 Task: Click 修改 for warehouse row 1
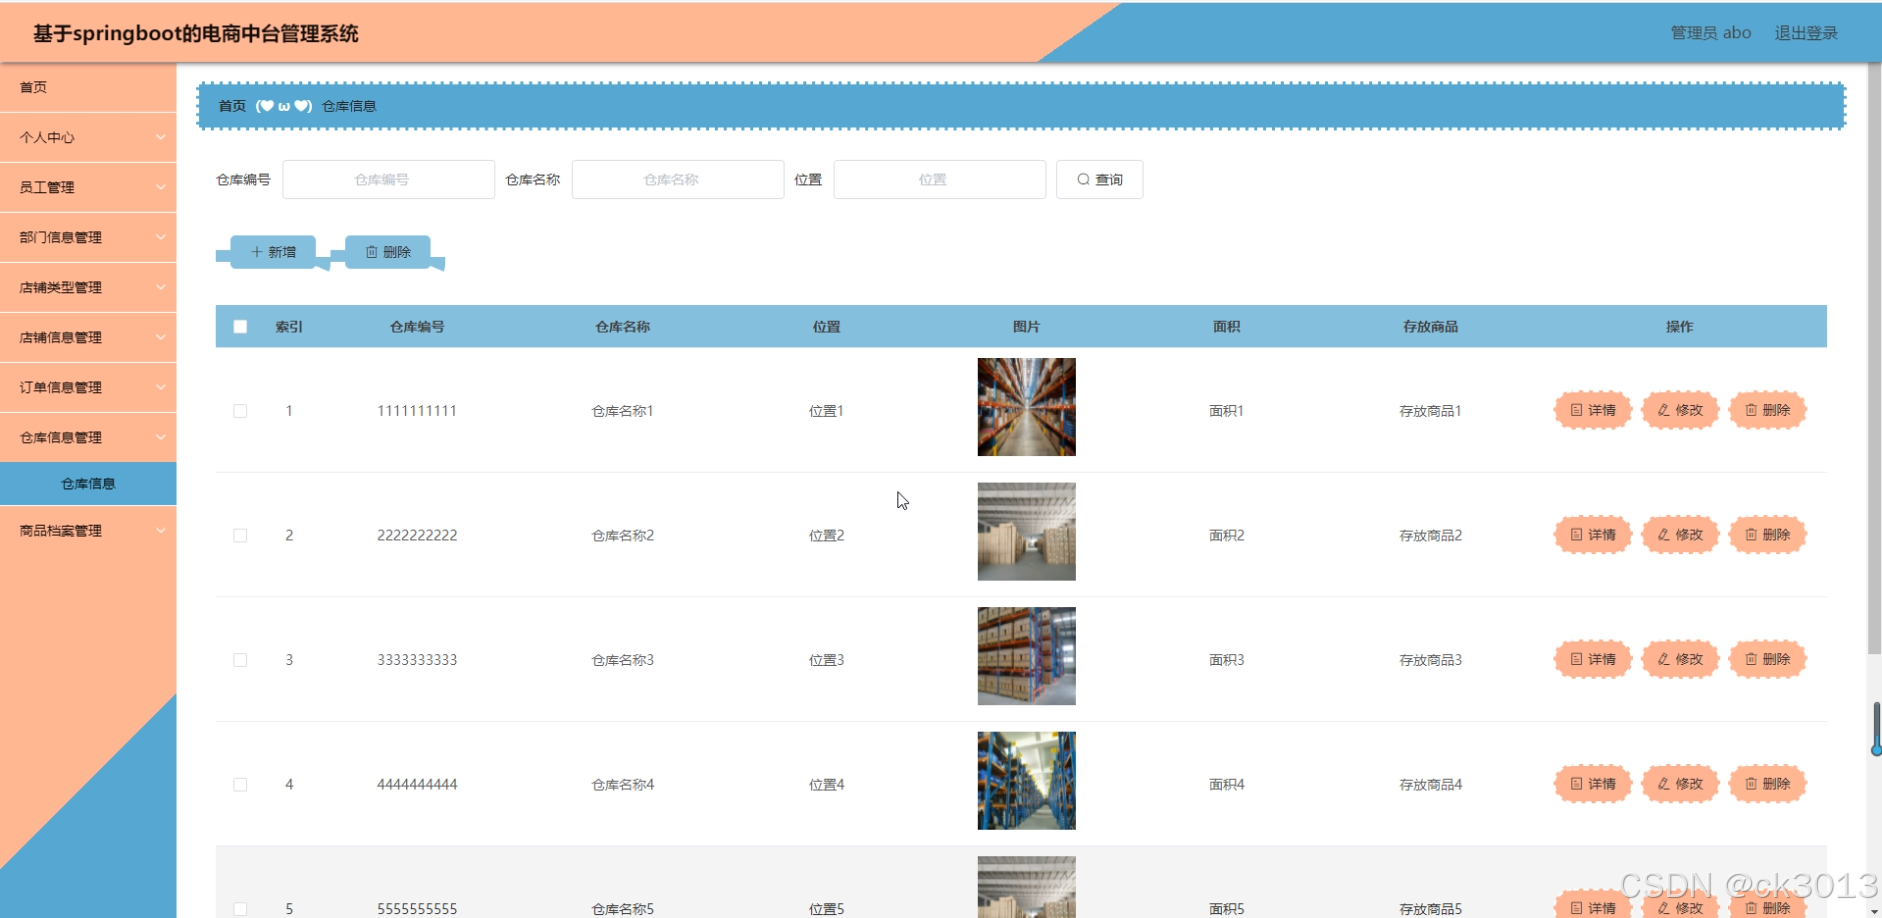click(1680, 410)
